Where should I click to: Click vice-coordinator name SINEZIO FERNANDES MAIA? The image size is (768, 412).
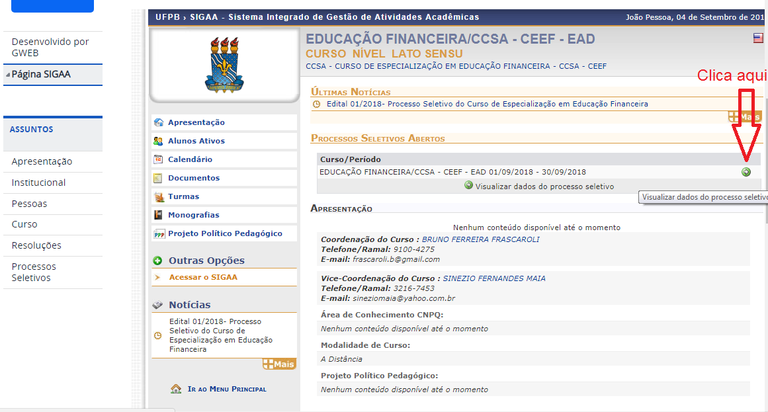coord(494,278)
